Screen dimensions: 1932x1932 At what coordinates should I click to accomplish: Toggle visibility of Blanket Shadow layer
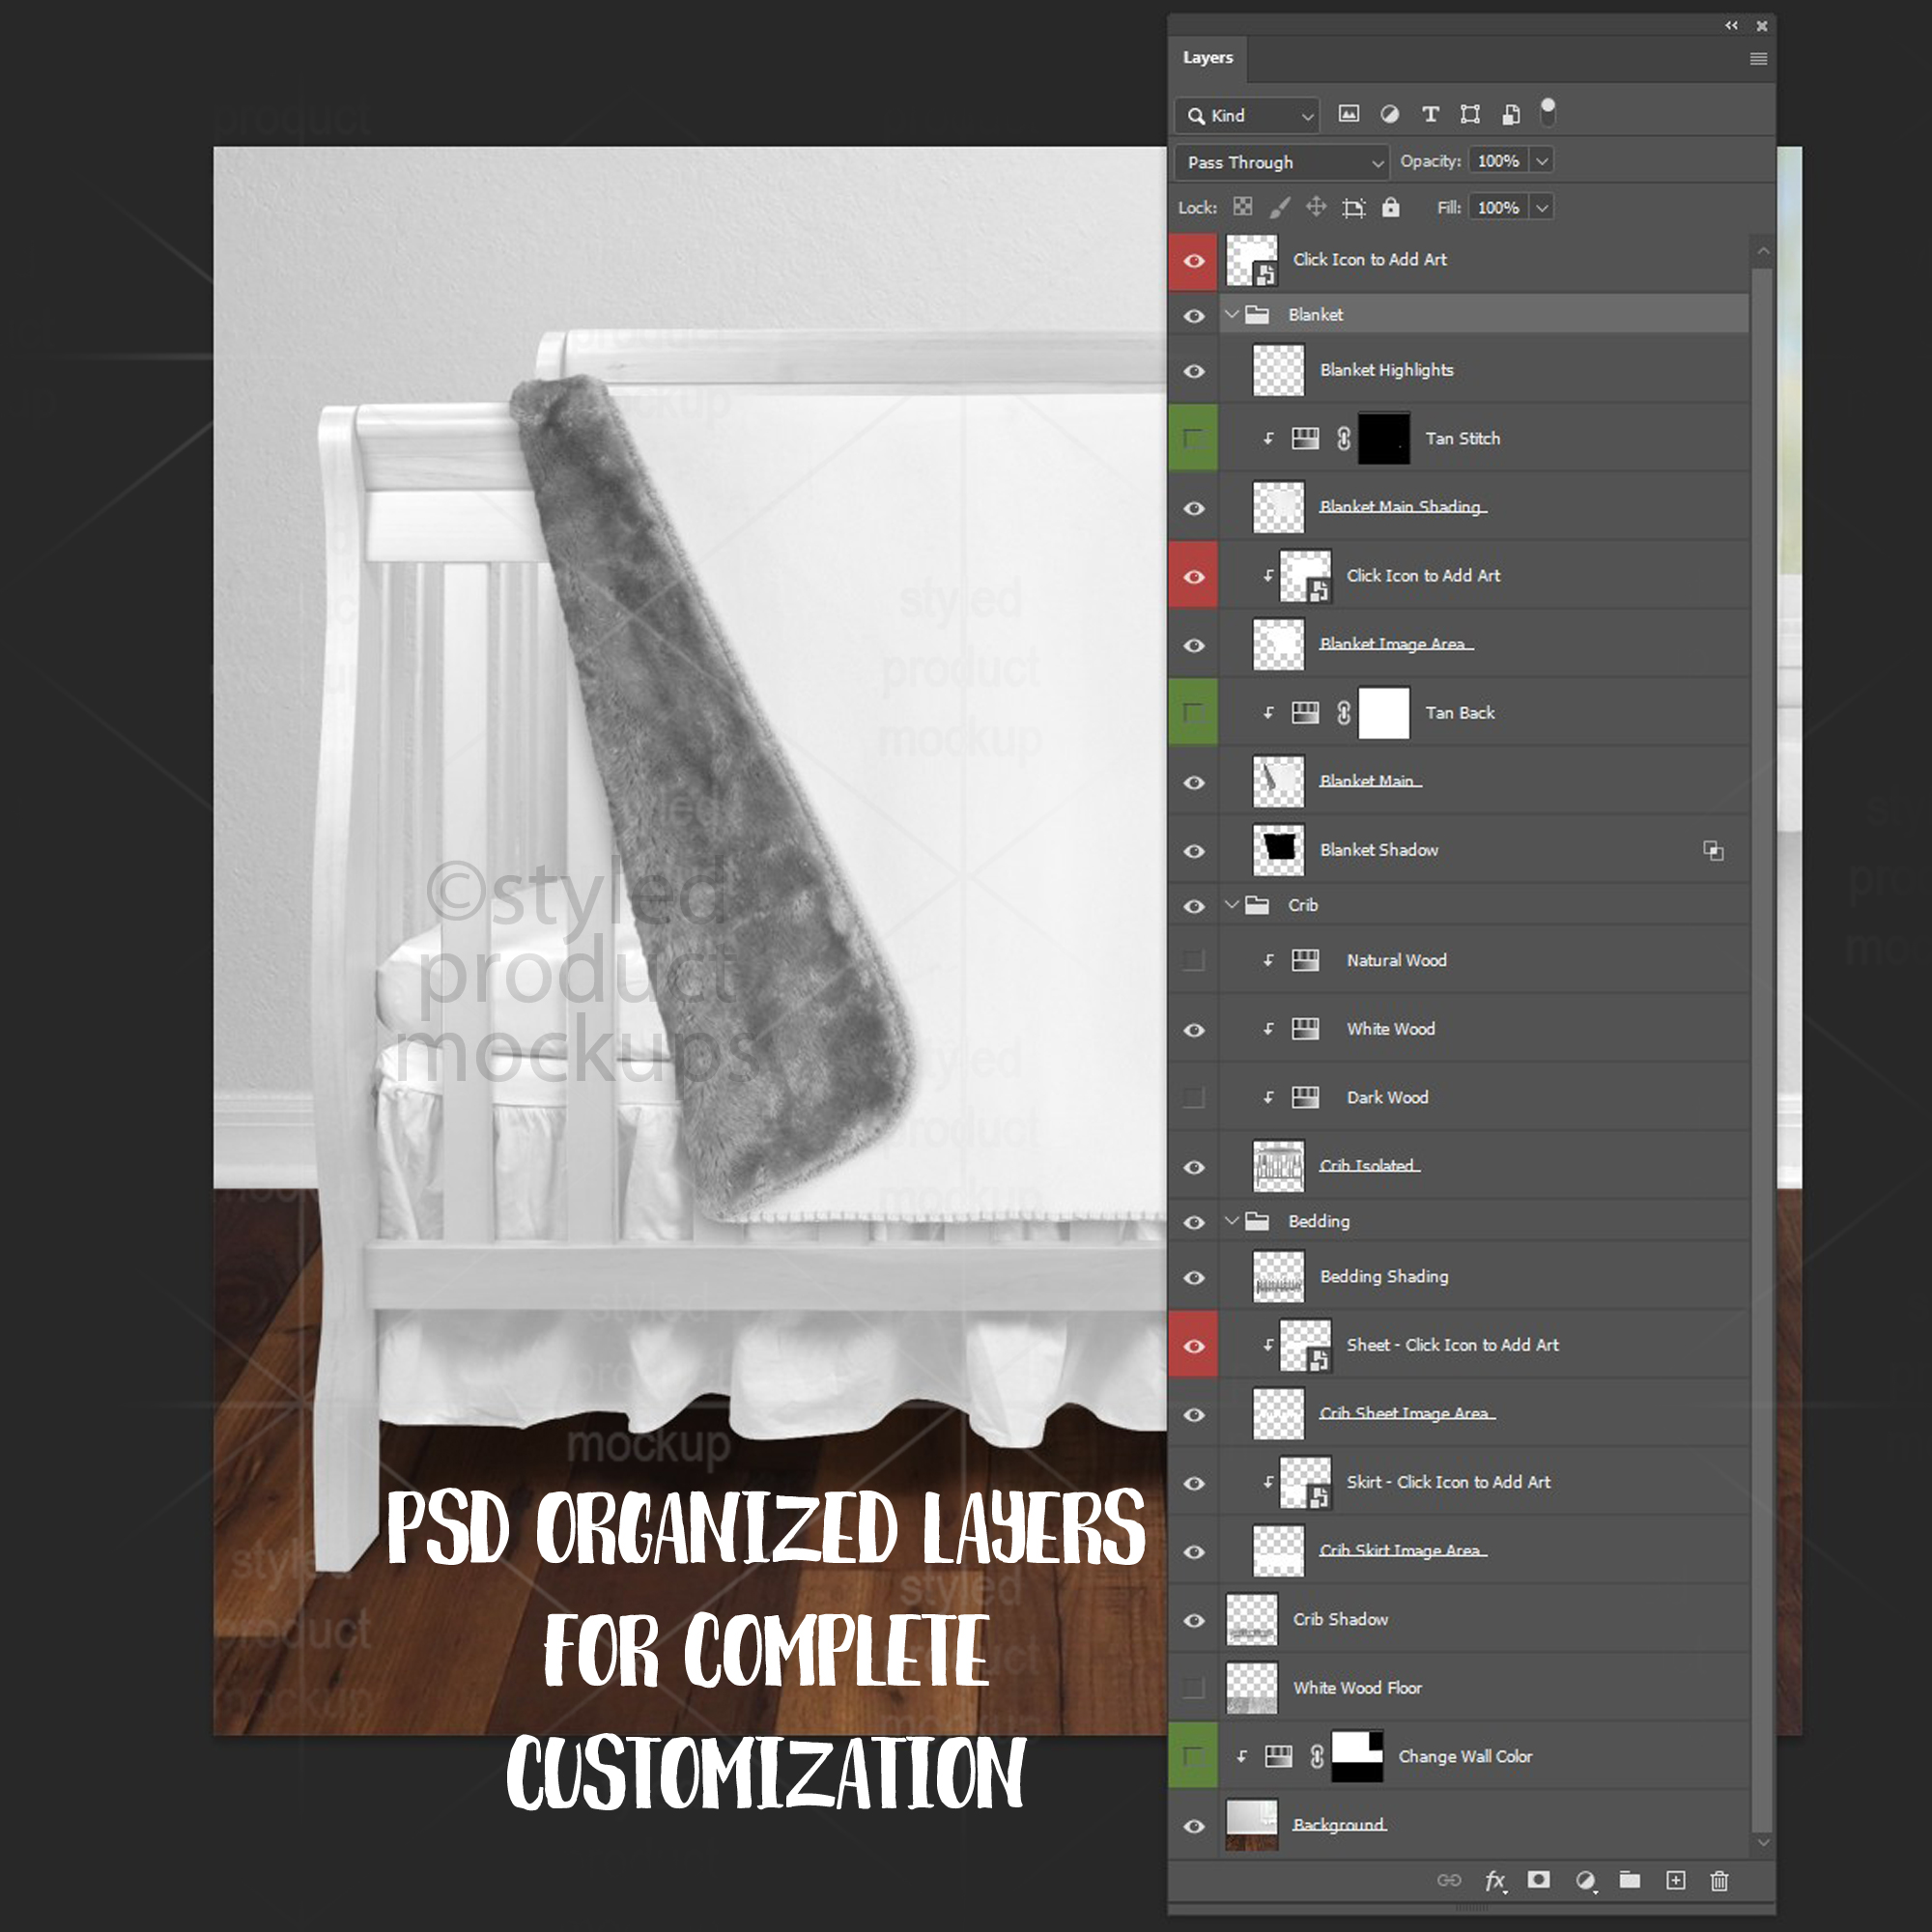(x=1194, y=851)
